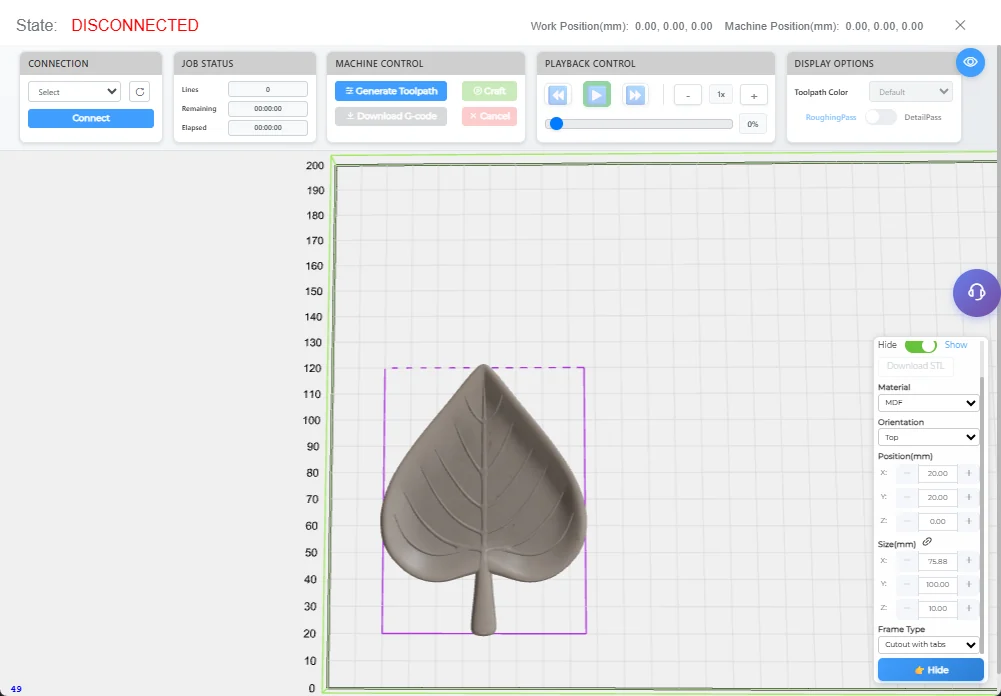Click the Position X input field
1001x696 pixels.
938,473
